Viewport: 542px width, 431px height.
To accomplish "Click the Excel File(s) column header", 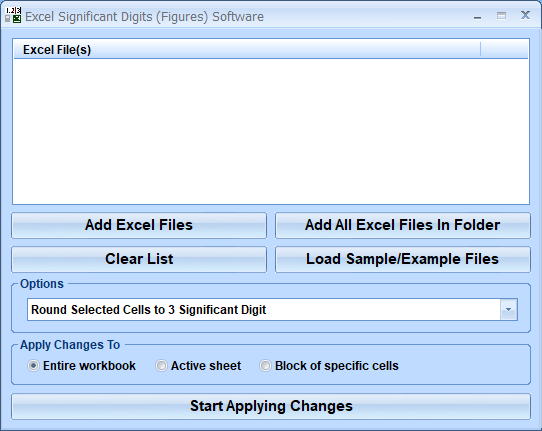I will click(x=247, y=50).
